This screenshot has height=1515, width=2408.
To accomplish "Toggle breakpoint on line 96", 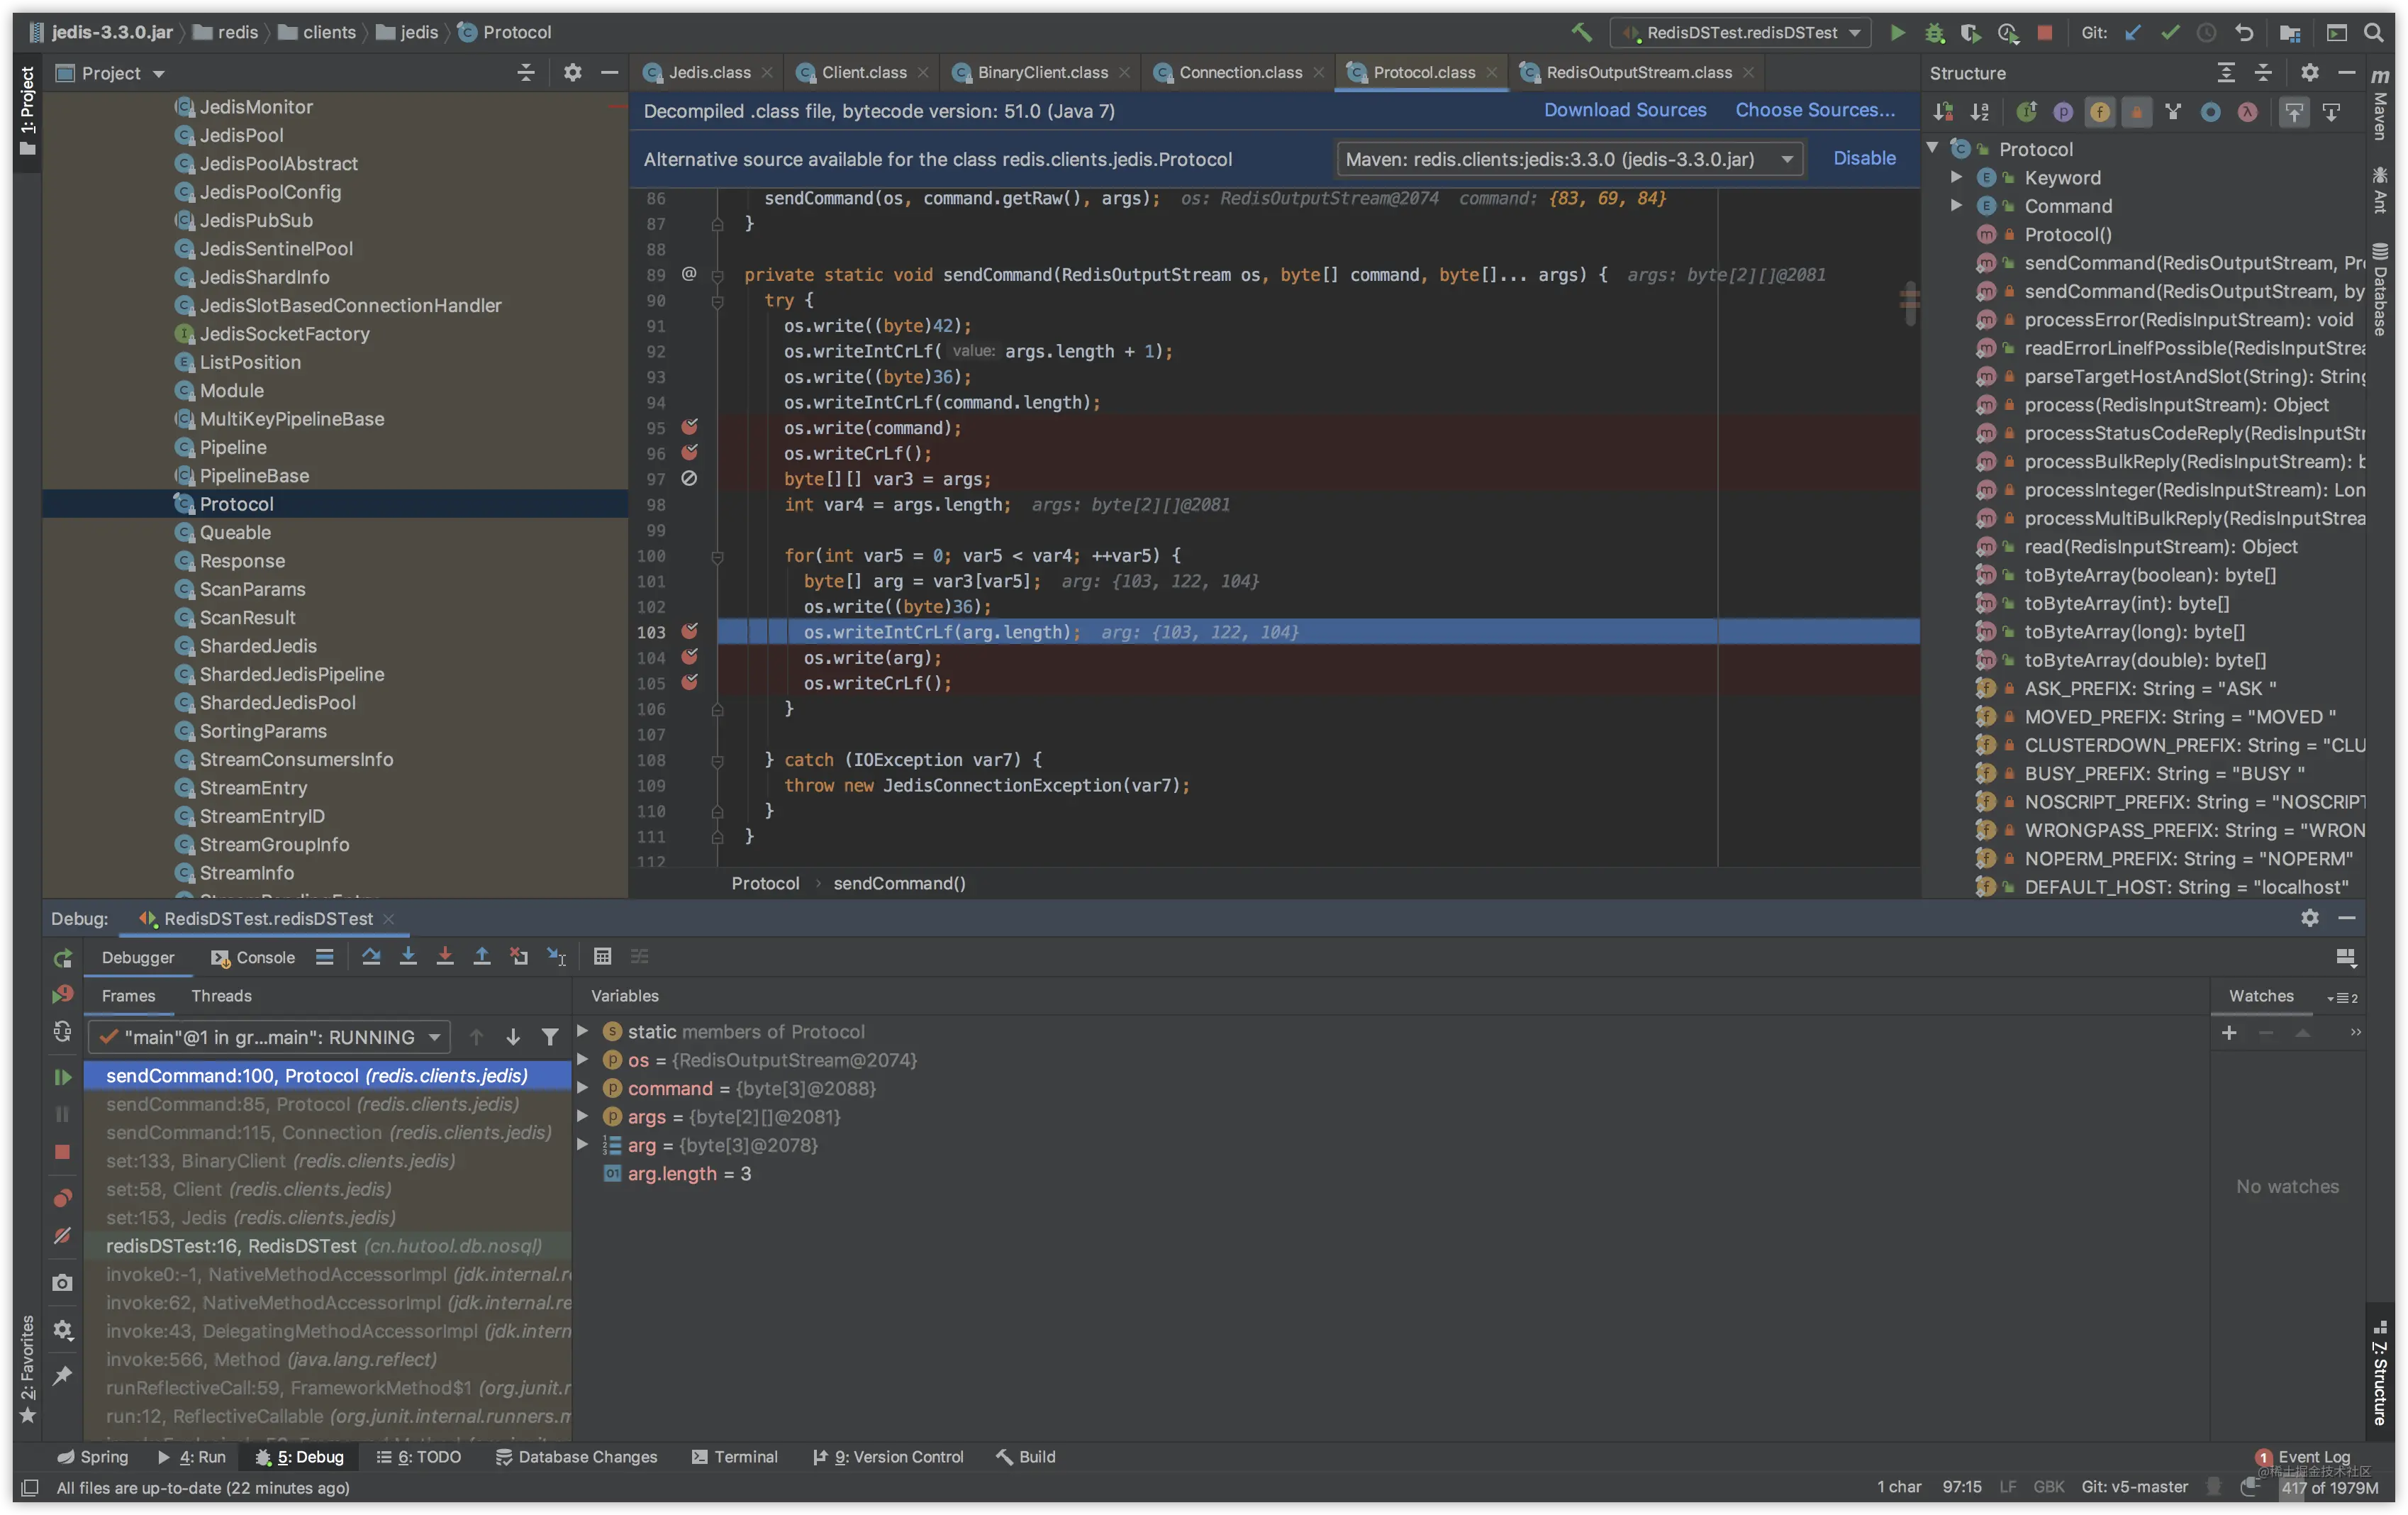I will tap(689, 452).
